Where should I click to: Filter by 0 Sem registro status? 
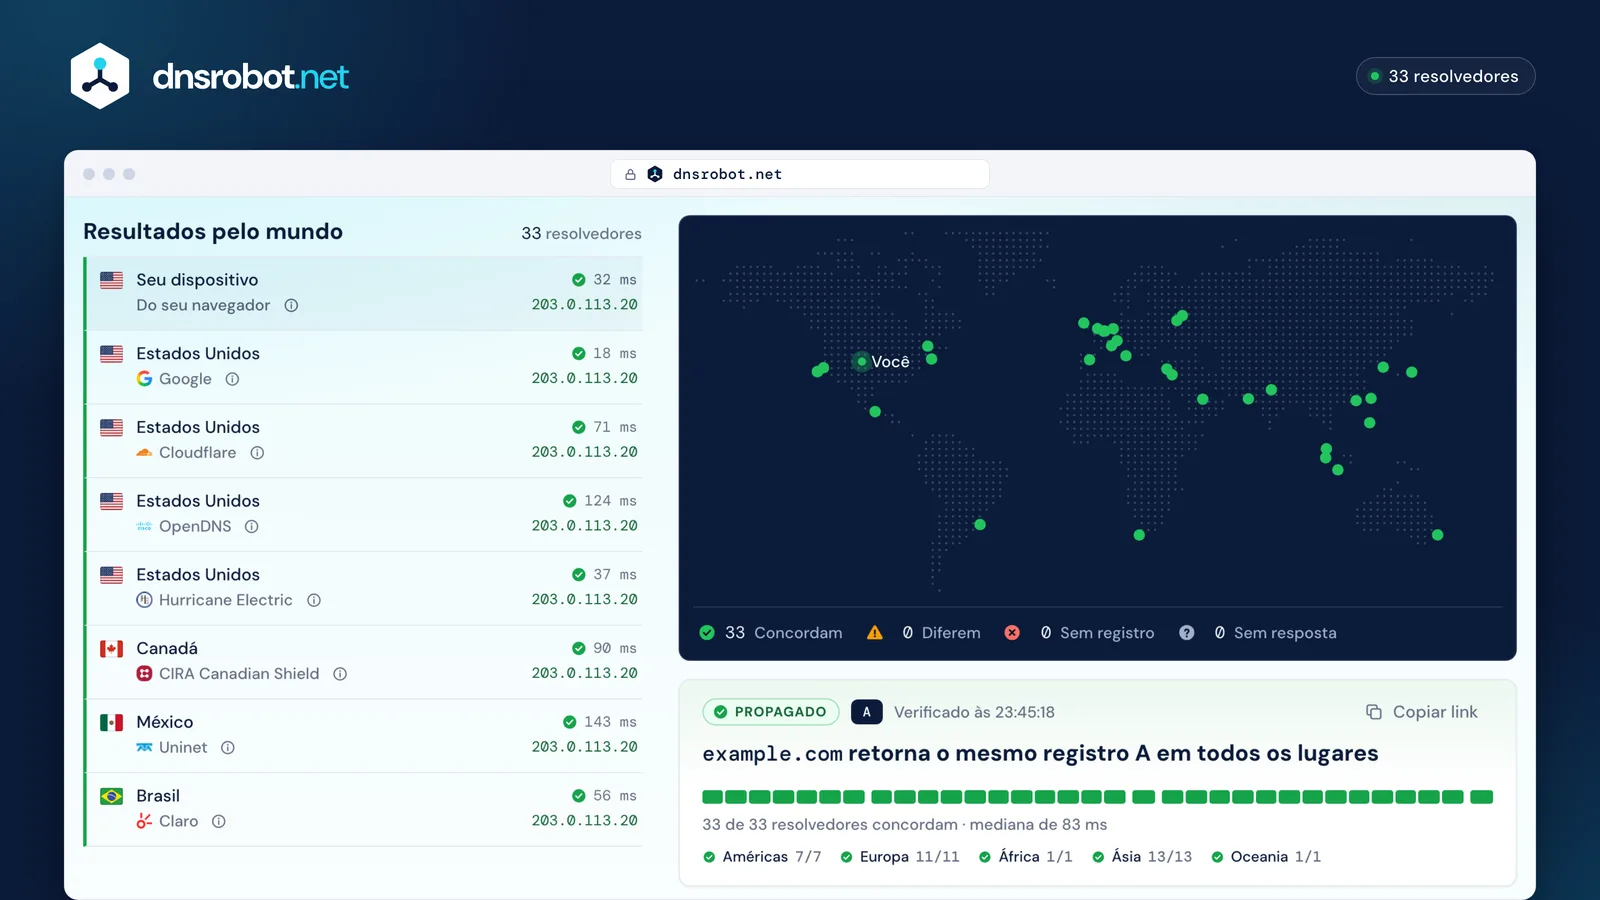click(1079, 633)
